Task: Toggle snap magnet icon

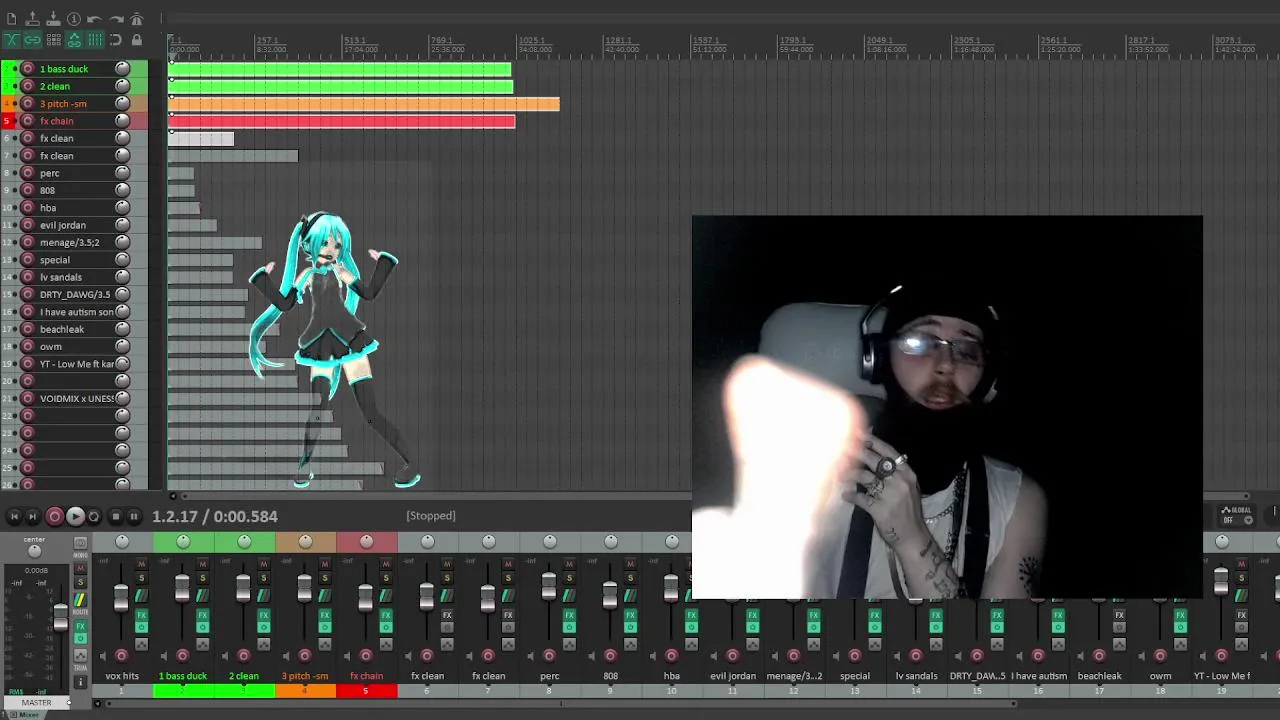Action: (x=116, y=40)
